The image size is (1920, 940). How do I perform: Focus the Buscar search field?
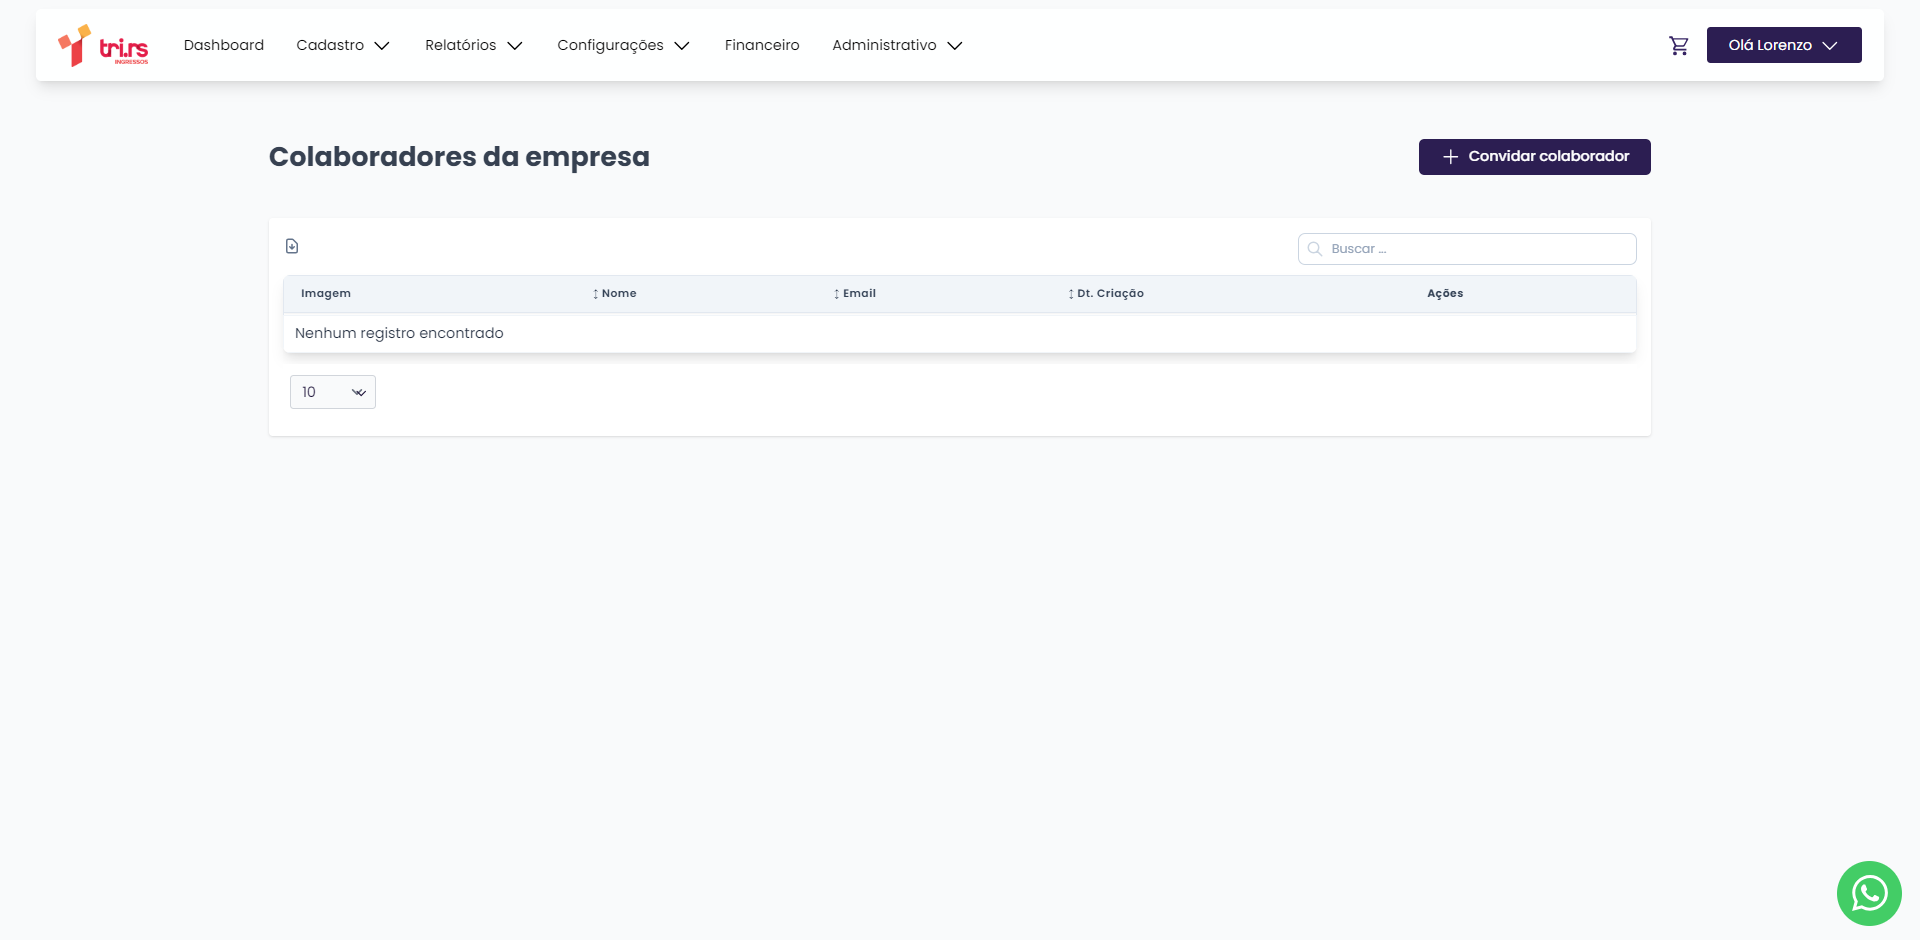1467,249
